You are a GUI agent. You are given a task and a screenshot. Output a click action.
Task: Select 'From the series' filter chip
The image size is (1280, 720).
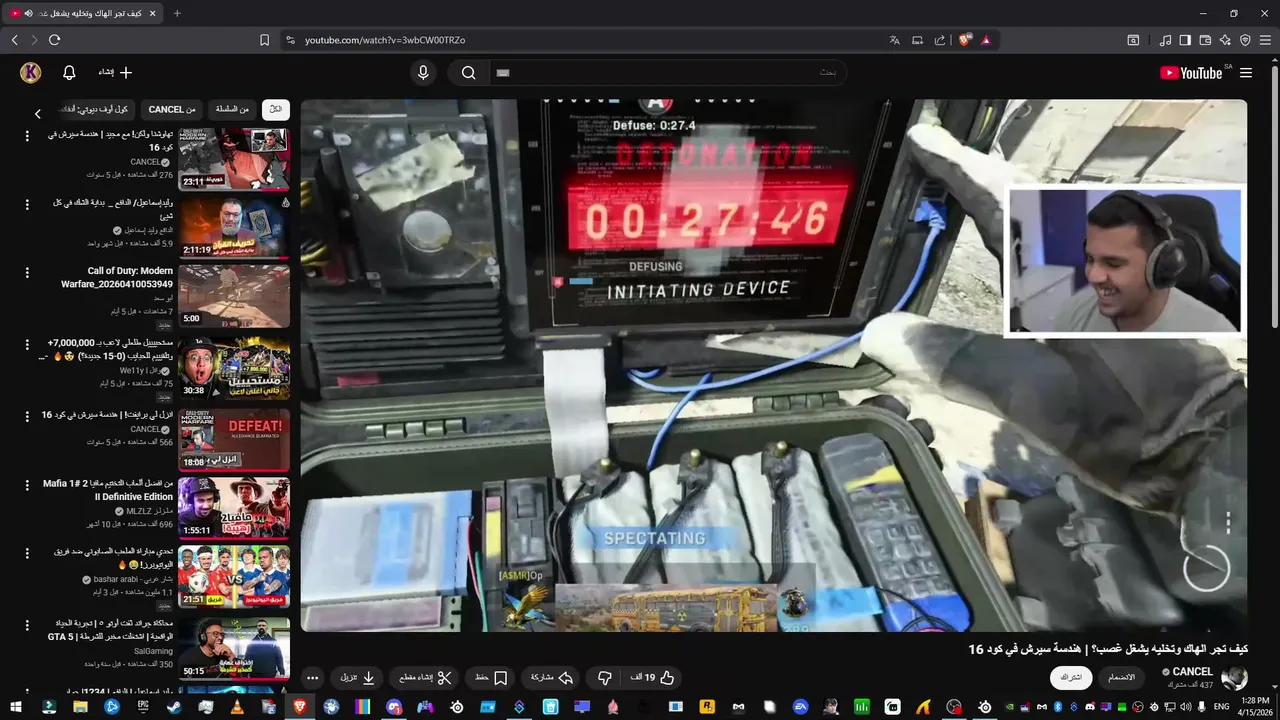tap(232, 110)
